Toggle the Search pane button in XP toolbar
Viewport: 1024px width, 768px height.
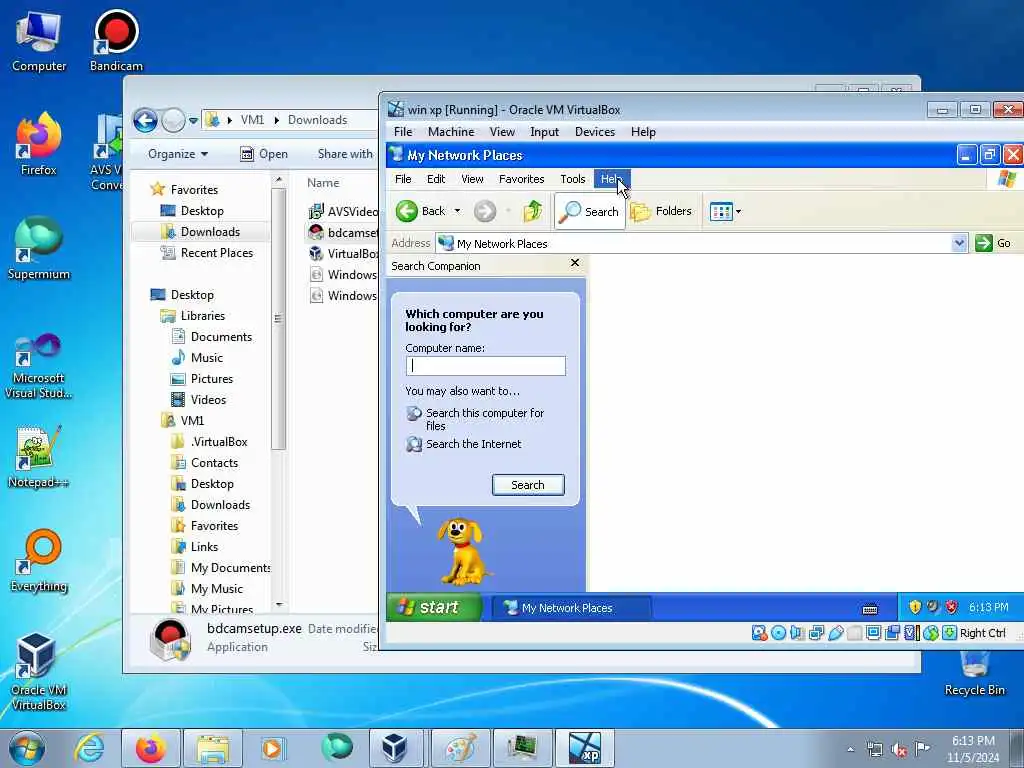[590, 211]
